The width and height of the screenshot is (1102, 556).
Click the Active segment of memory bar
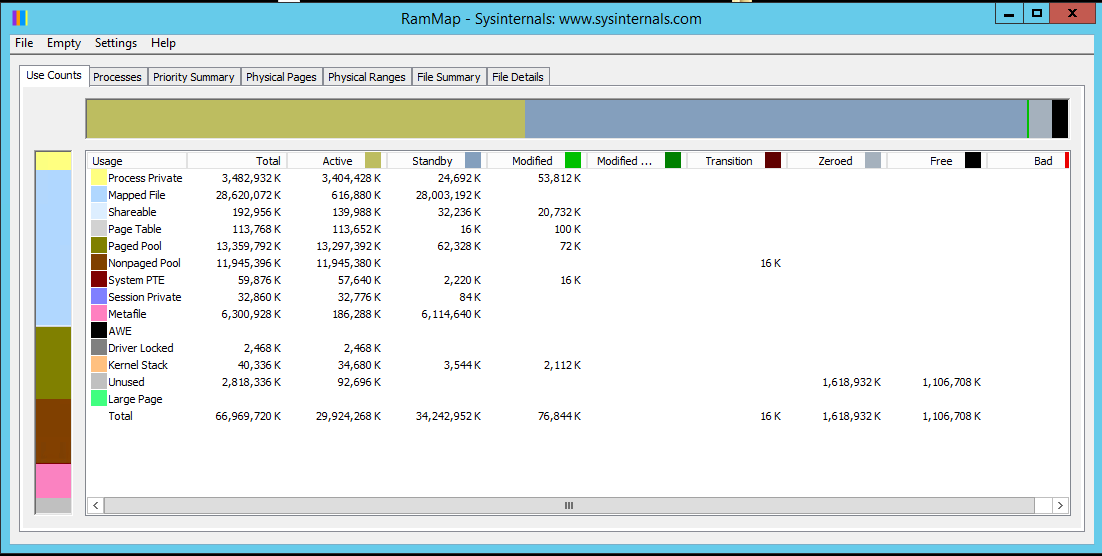coord(306,119)
